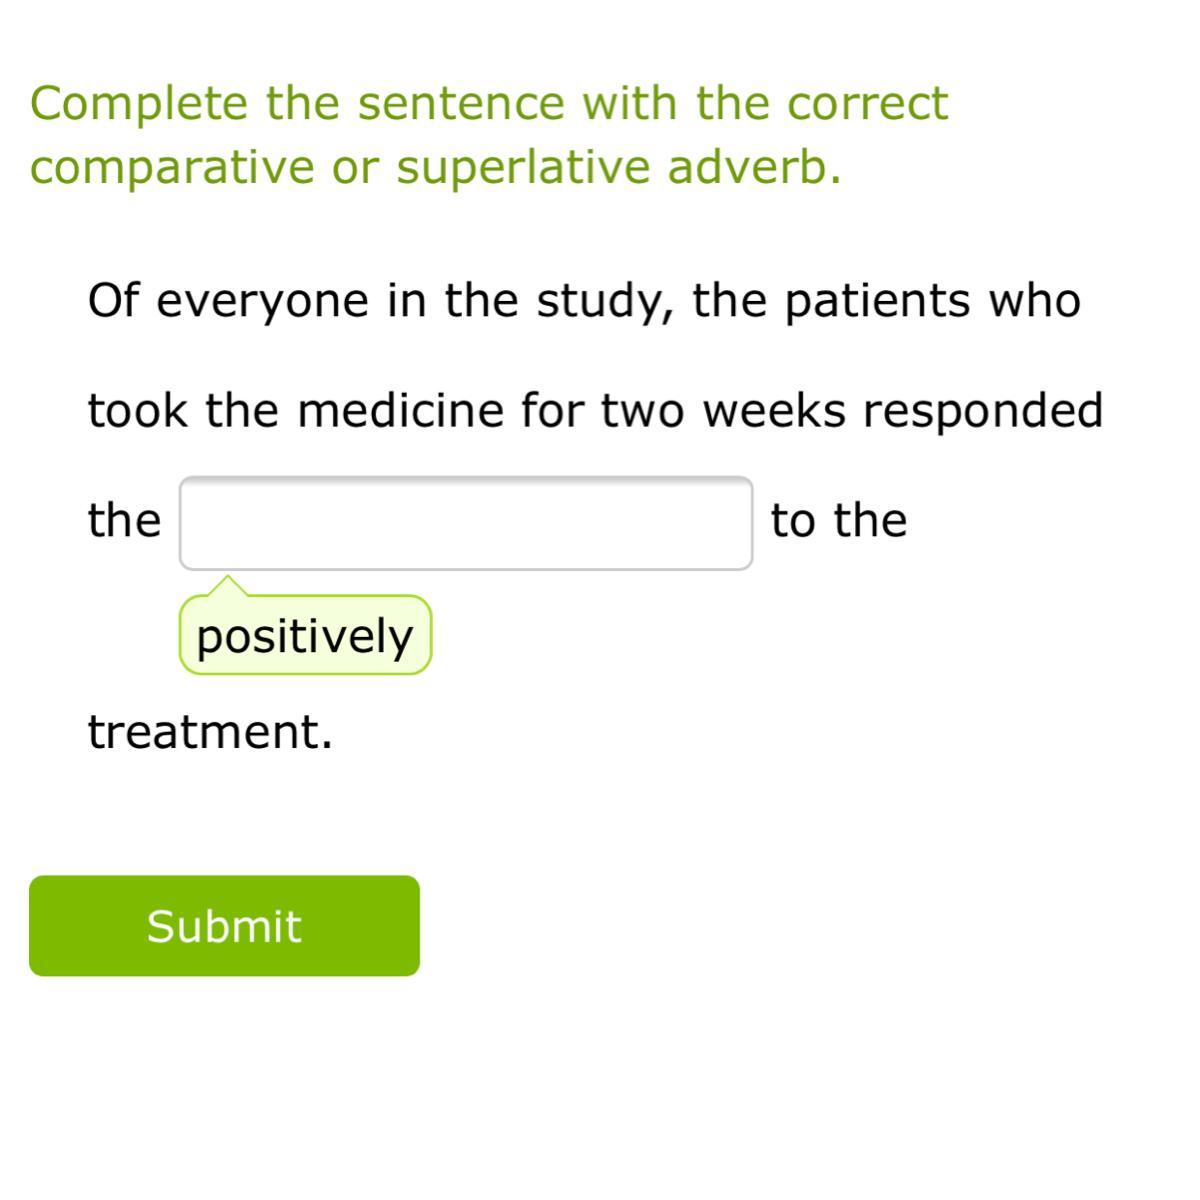Click the word 'adverb' in the heading

pos(748,167)
